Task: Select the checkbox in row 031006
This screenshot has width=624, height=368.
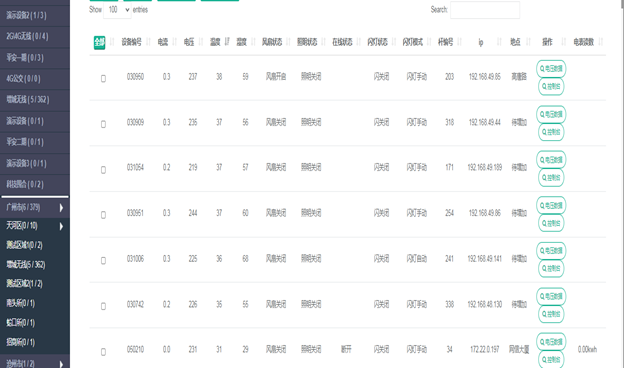Action: coord(103,261)
